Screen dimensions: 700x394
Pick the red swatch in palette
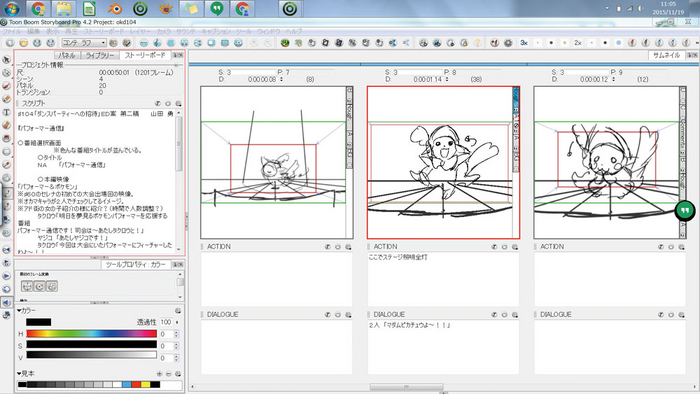click(x=136, y=384)
